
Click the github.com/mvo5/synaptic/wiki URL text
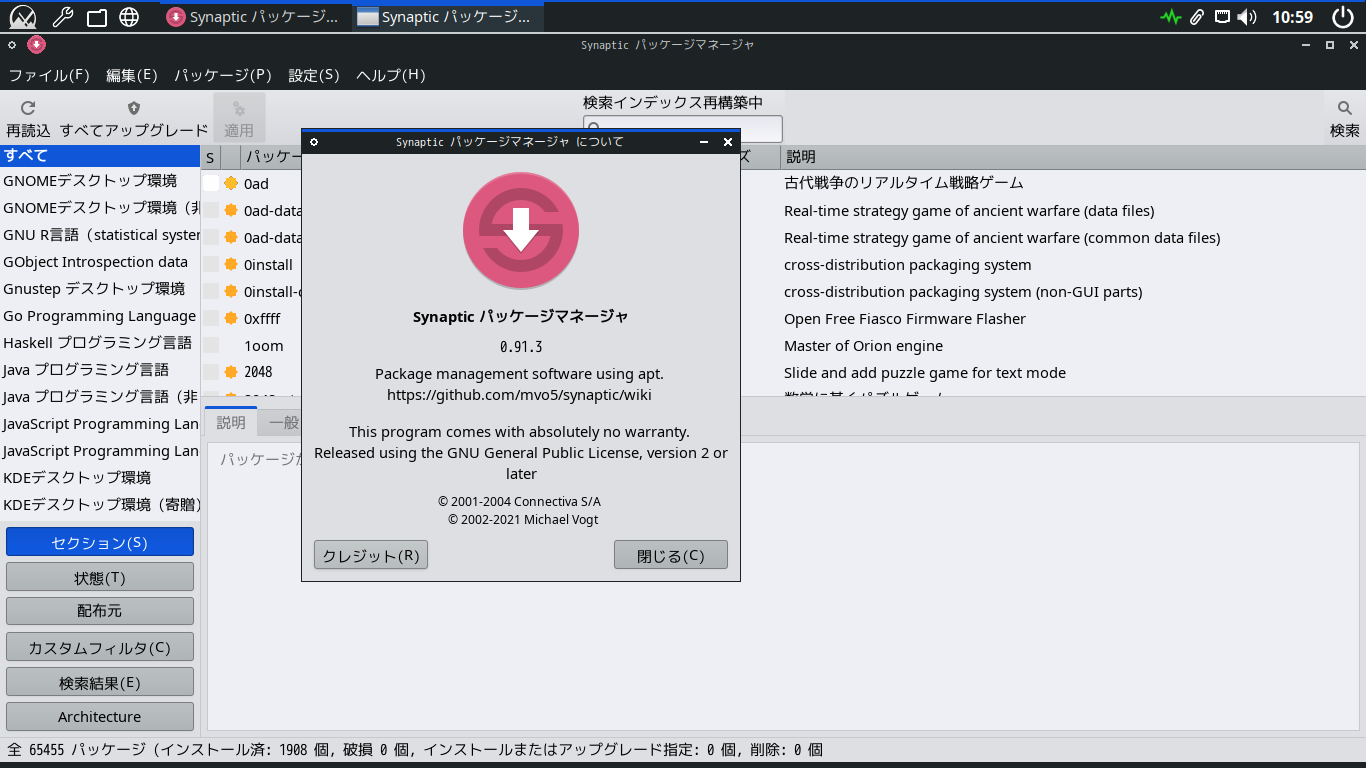pyautogui.click(x=519, y=394)
